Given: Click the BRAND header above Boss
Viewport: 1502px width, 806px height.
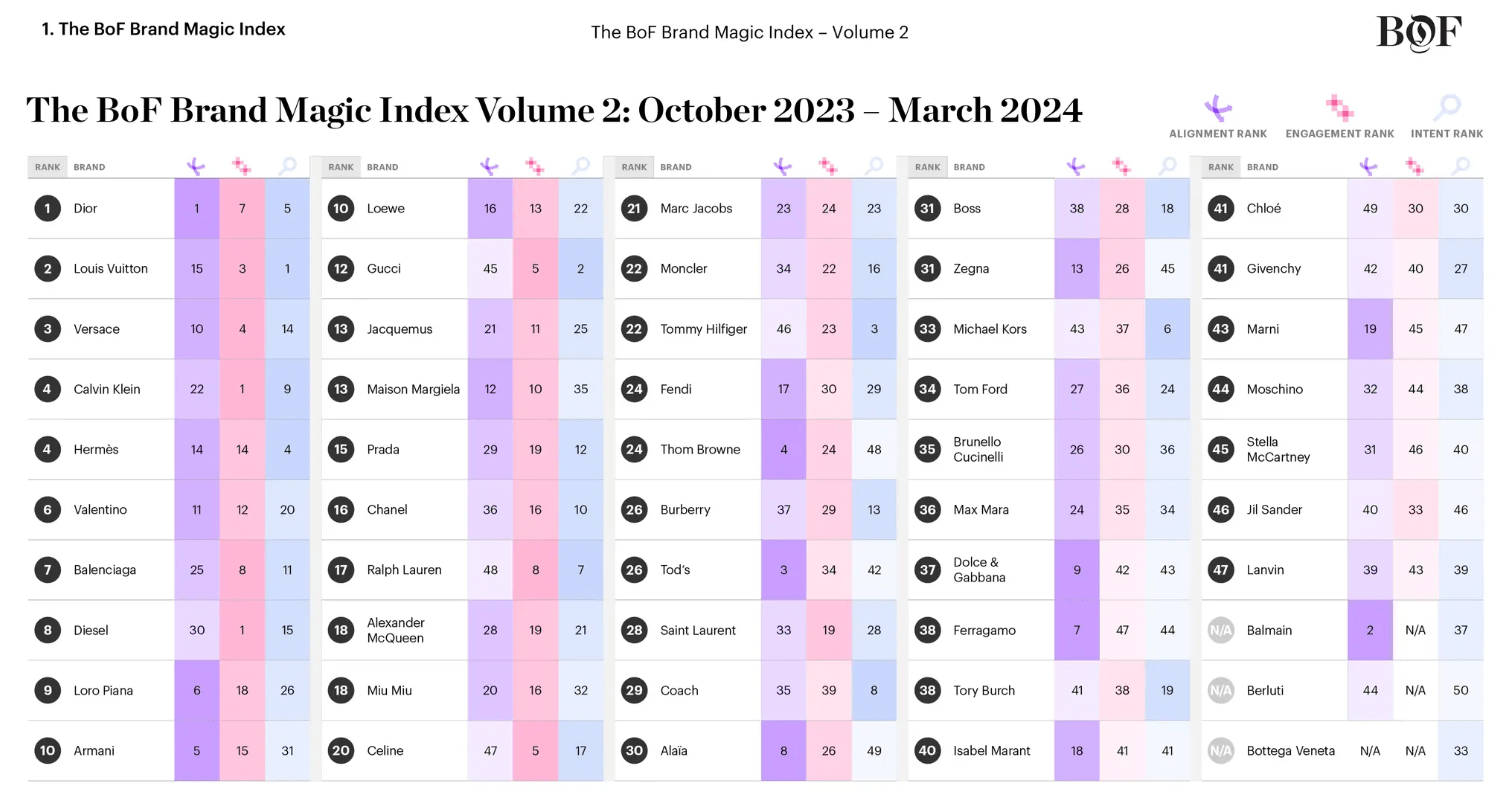Looking at the screenshot, I should (x=969, y=167).
